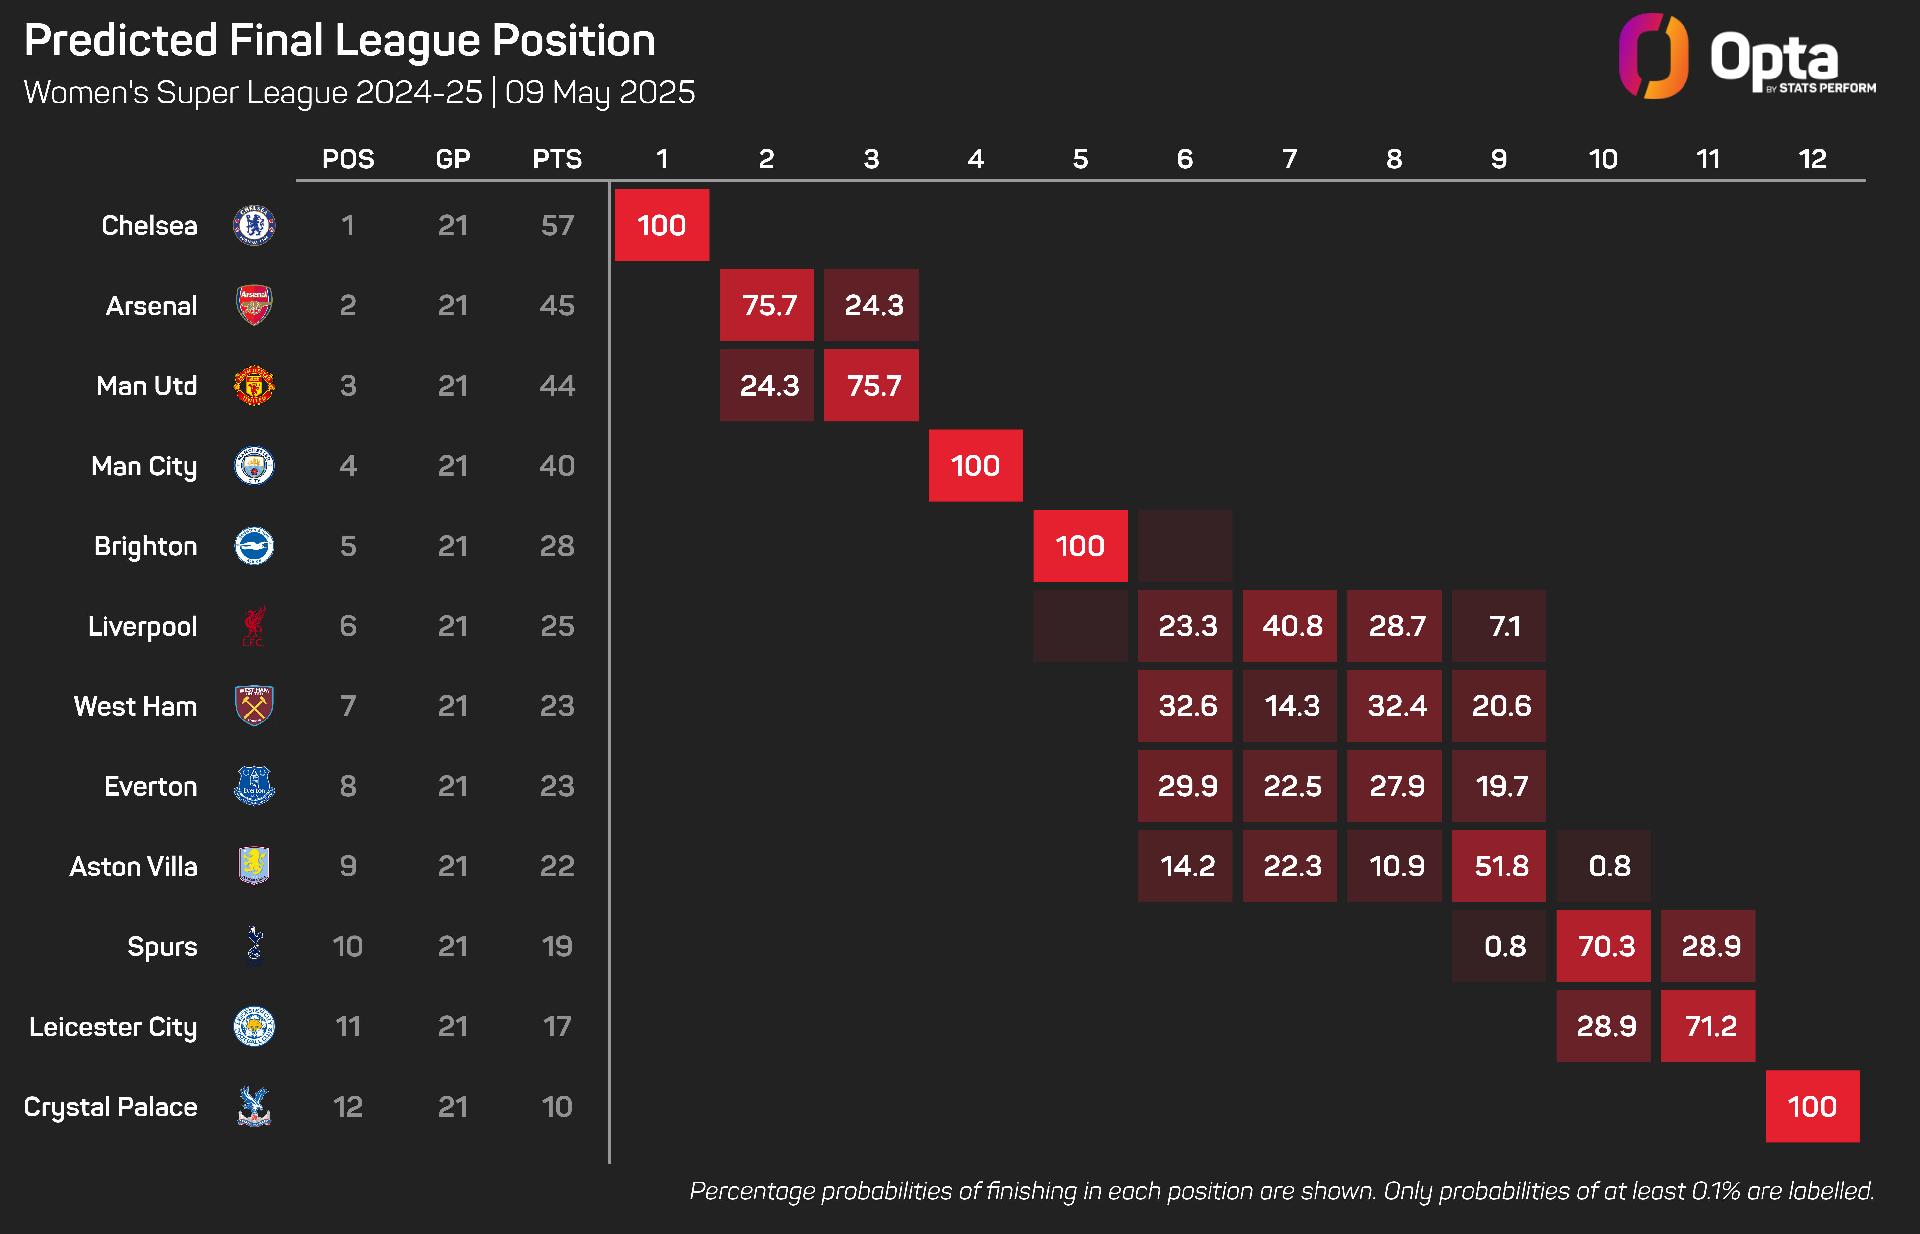Select the Leicester City badge
Viewport: 1920px width, 1234px height.
pos(254,1026)
